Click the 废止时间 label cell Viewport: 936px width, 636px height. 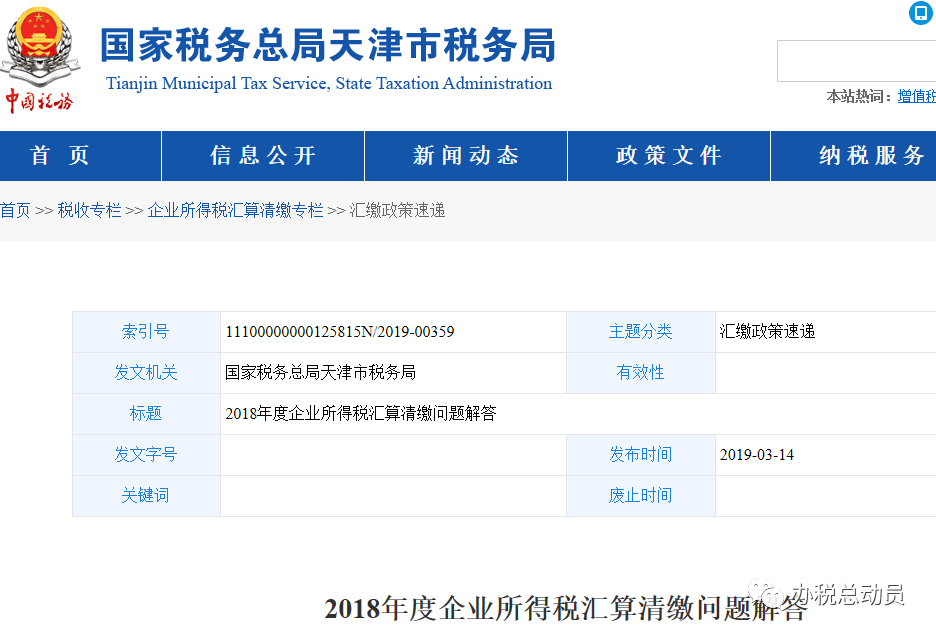(641, 496)
